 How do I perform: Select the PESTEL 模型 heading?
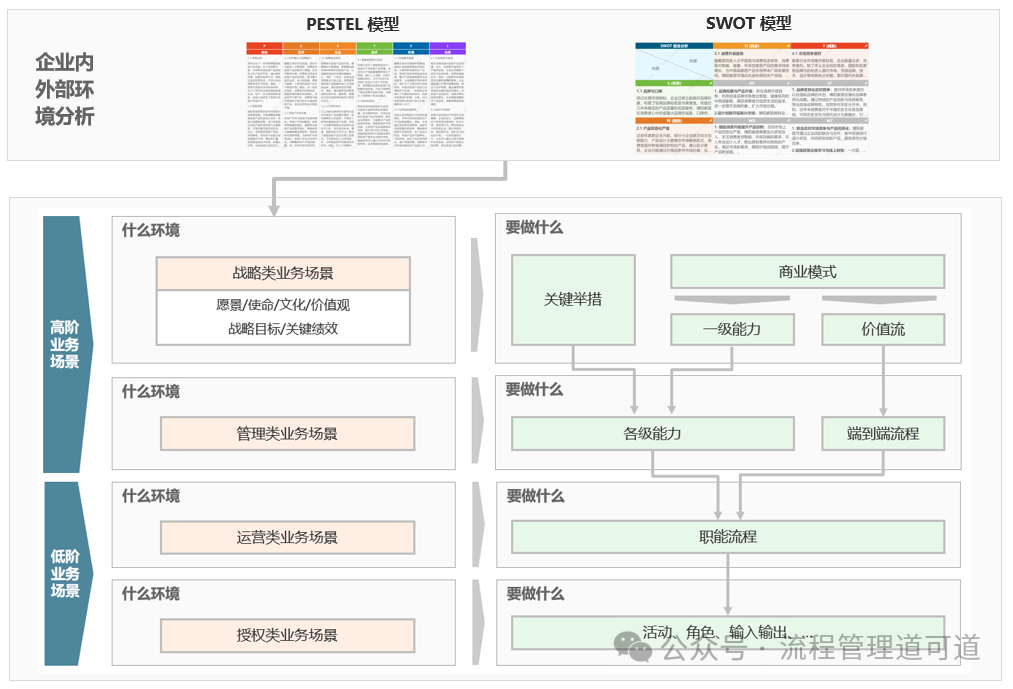(352, 25)
